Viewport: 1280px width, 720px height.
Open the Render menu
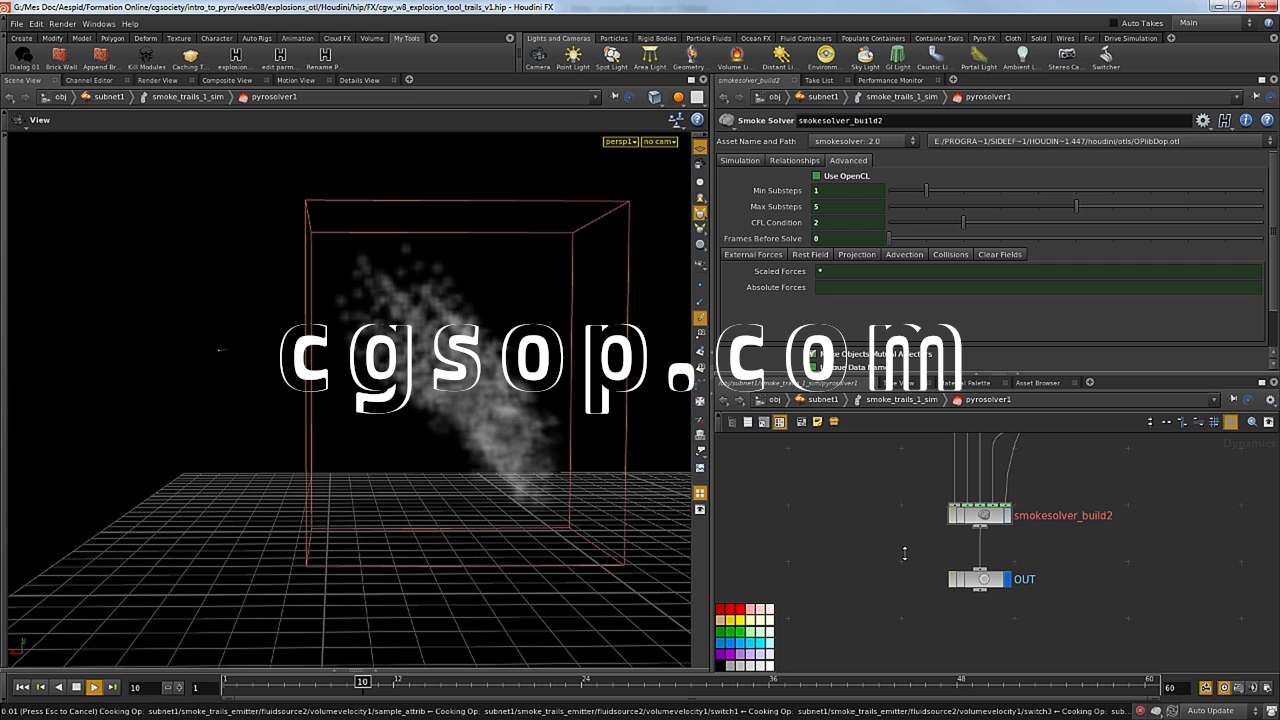click(62, 24)
